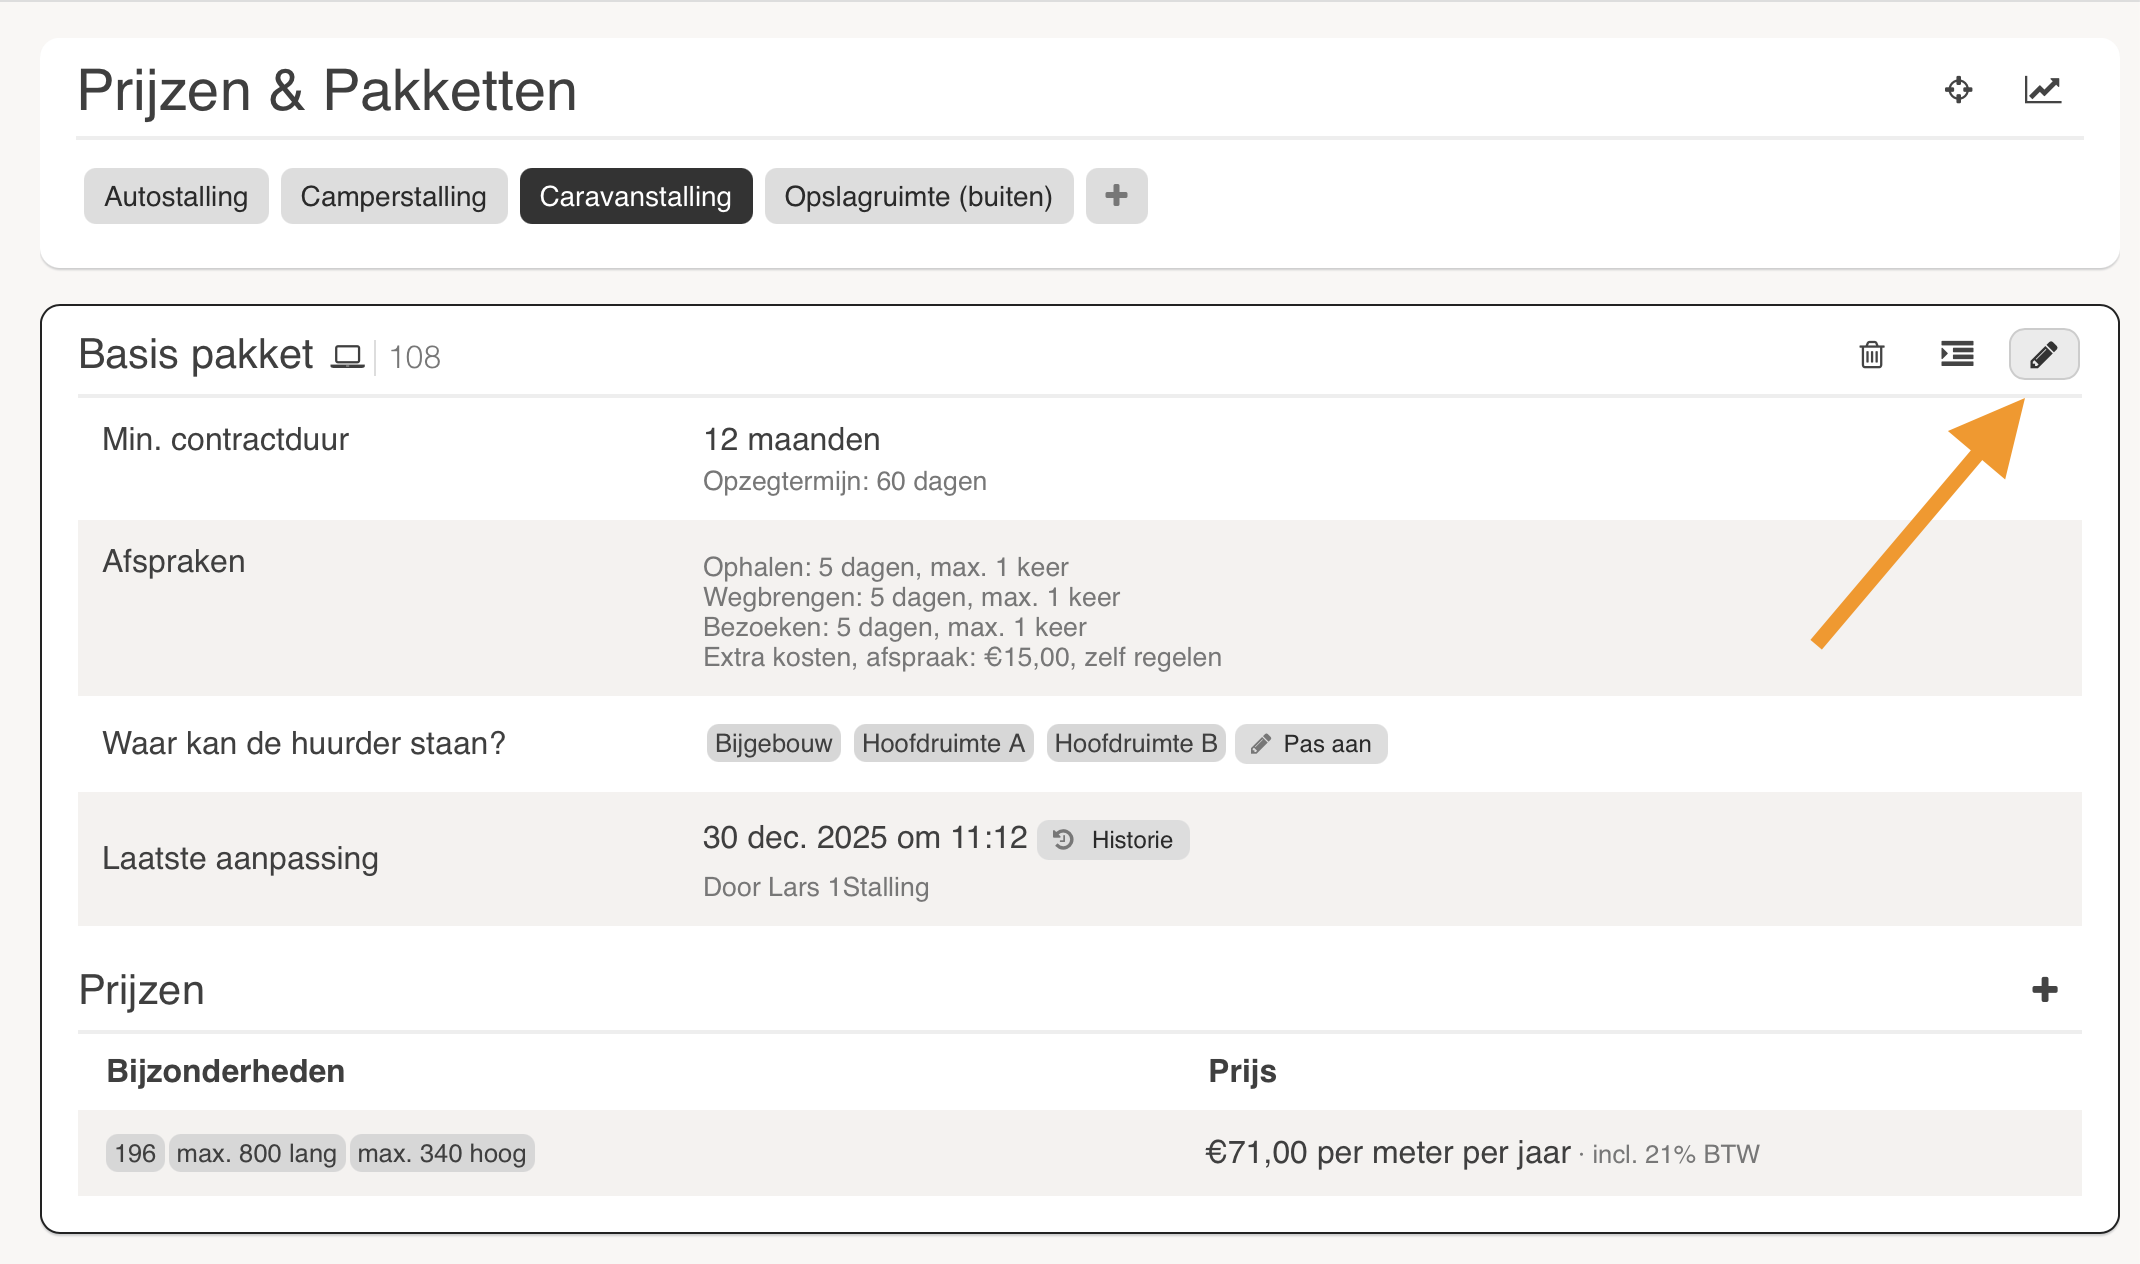Click the Pas aan button

point(1310,744)
